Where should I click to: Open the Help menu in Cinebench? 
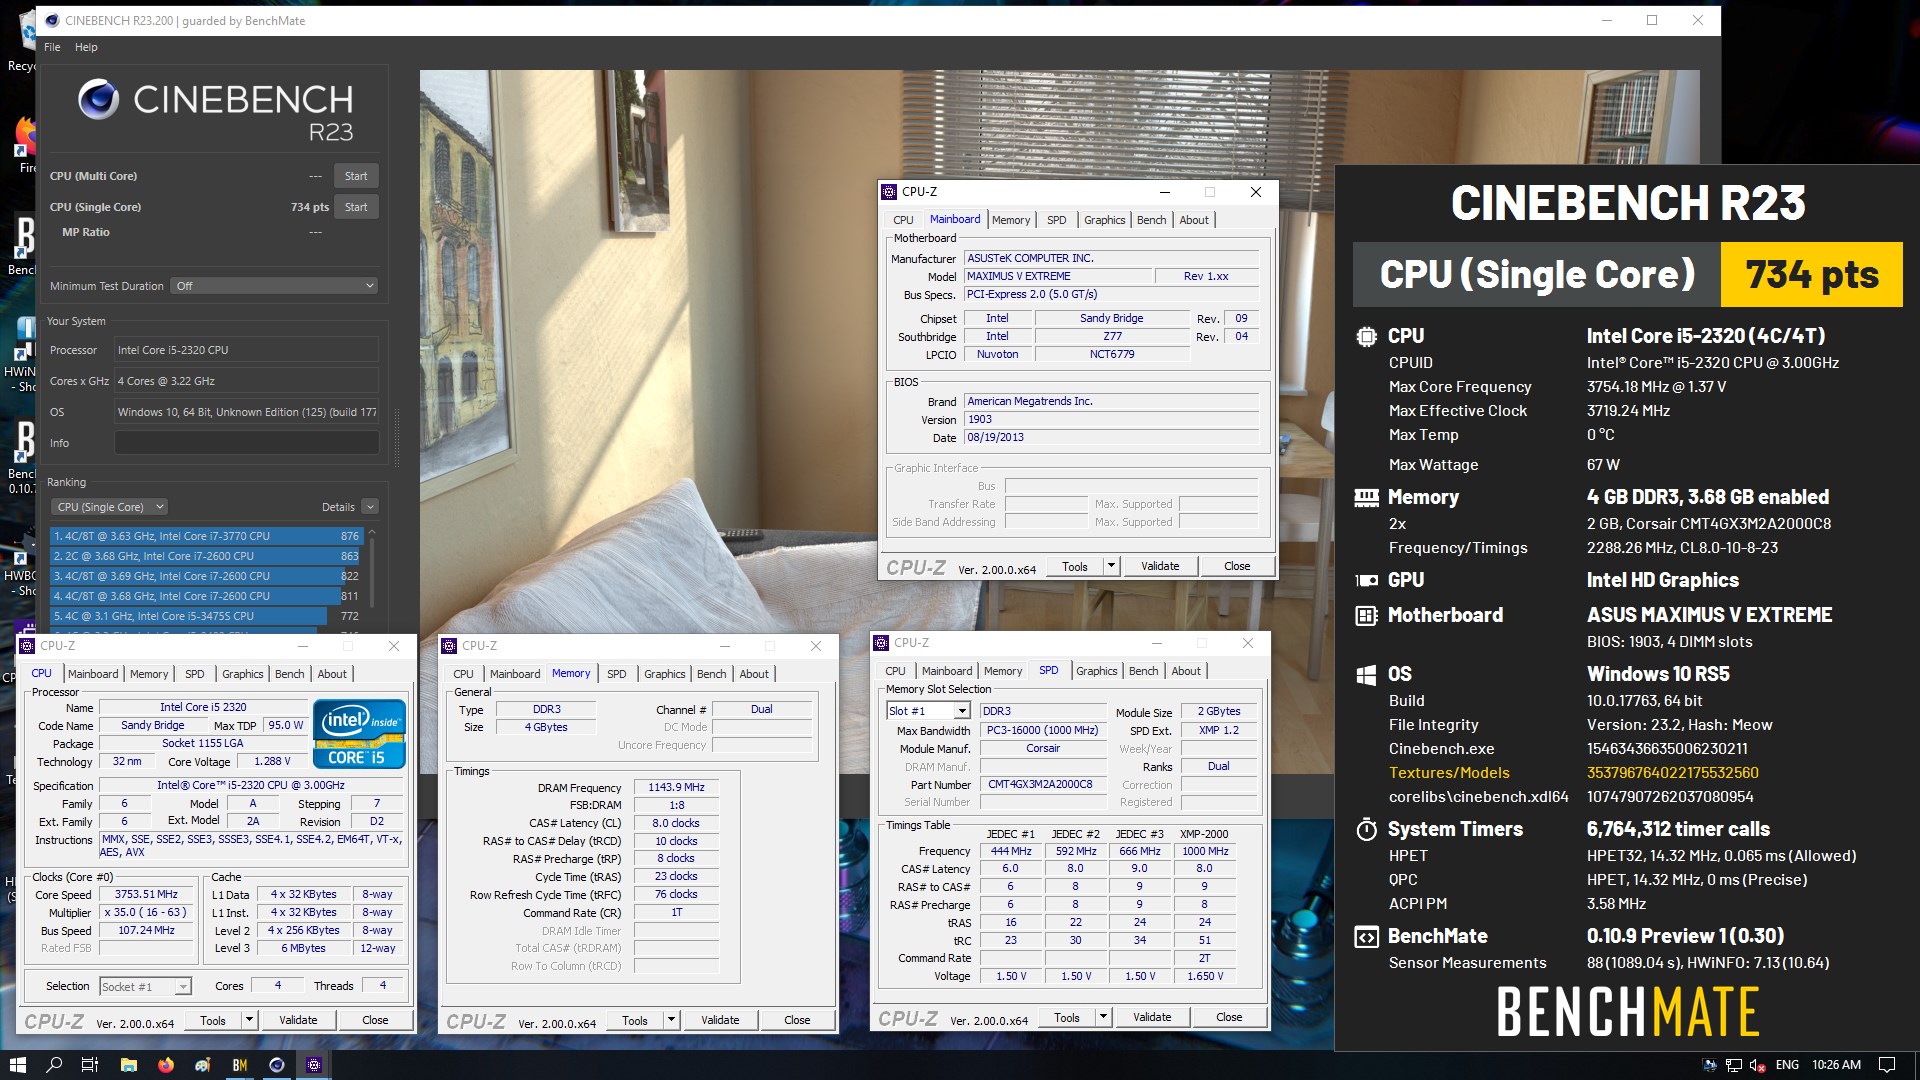tap(86, 47)
